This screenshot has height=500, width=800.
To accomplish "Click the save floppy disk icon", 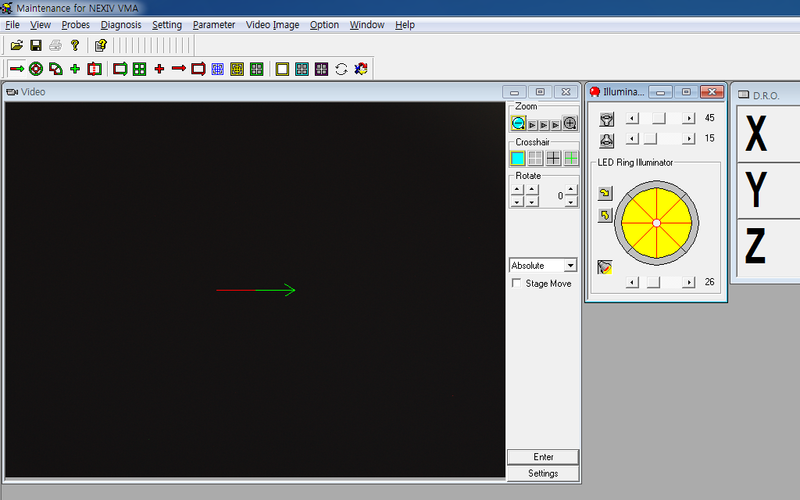I will click(35, 45).
